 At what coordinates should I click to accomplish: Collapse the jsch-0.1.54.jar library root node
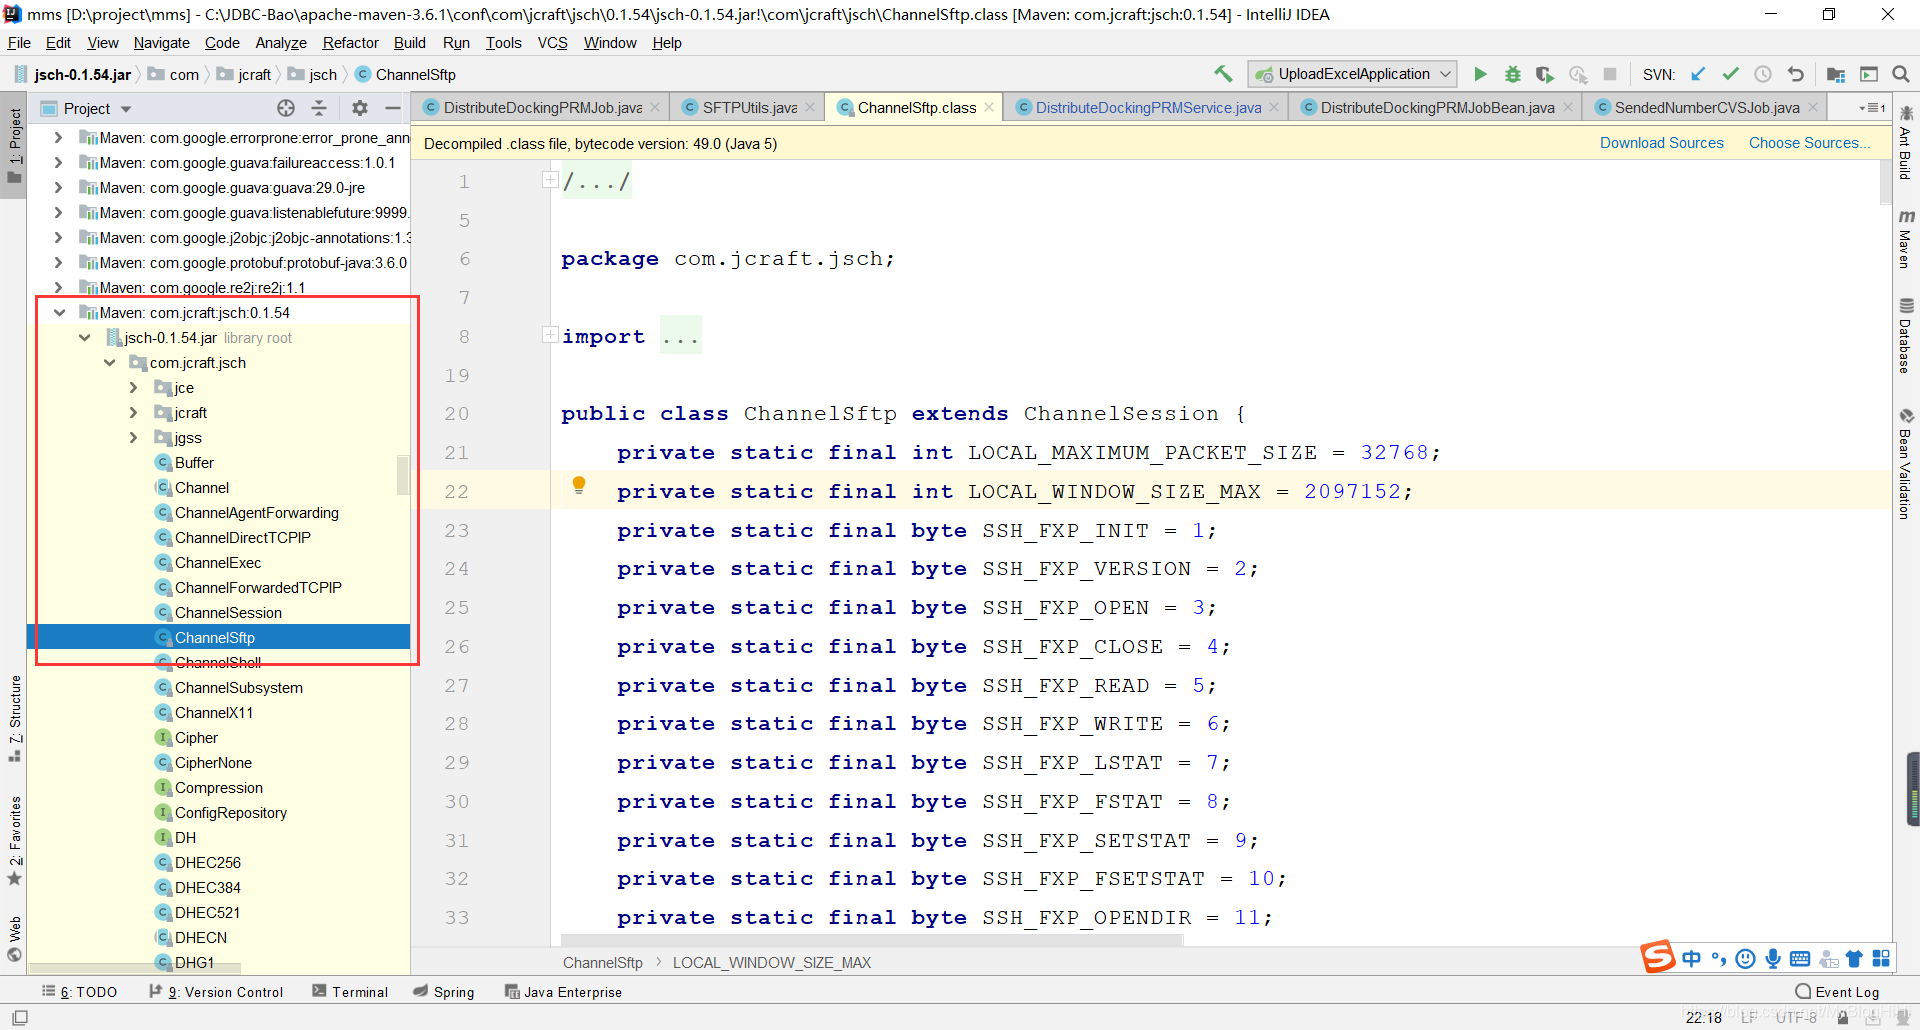(x=85, y=338)
